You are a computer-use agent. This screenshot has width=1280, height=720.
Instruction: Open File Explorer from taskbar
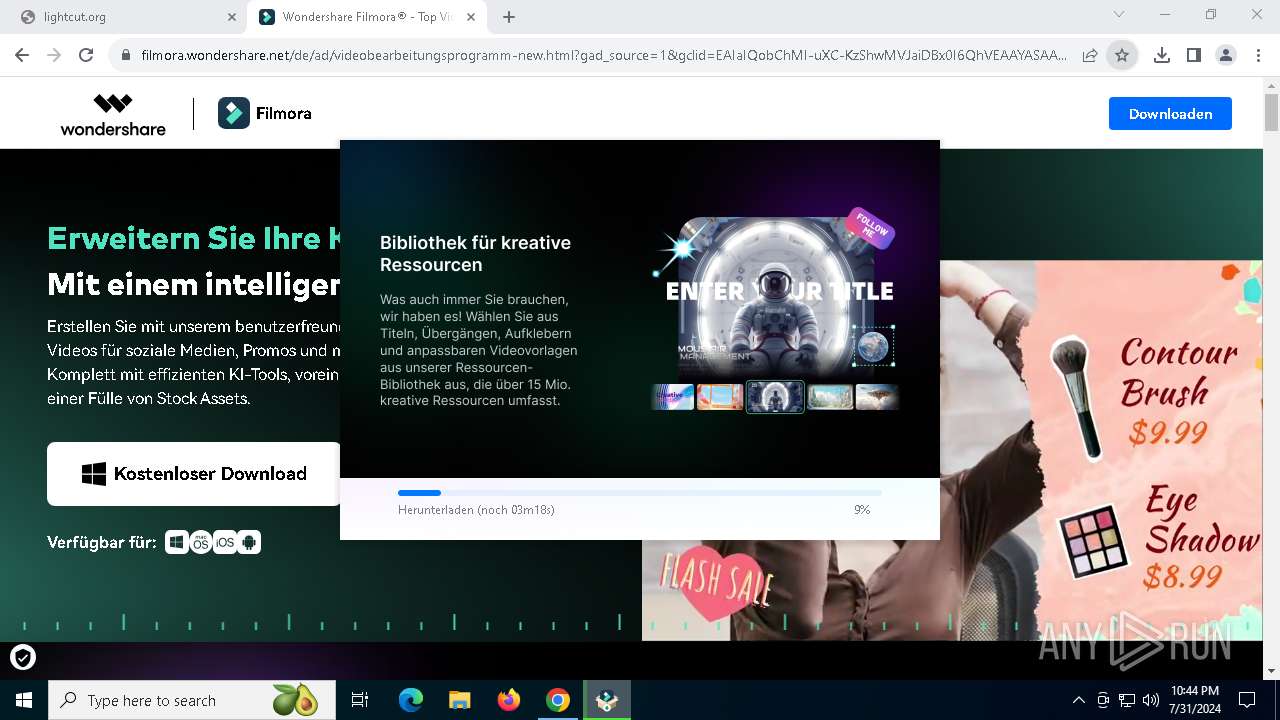point(460,700)
